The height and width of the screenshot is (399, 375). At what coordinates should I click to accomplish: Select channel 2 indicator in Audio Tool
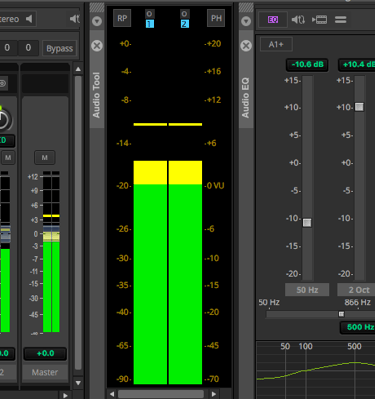coord(185,24)
